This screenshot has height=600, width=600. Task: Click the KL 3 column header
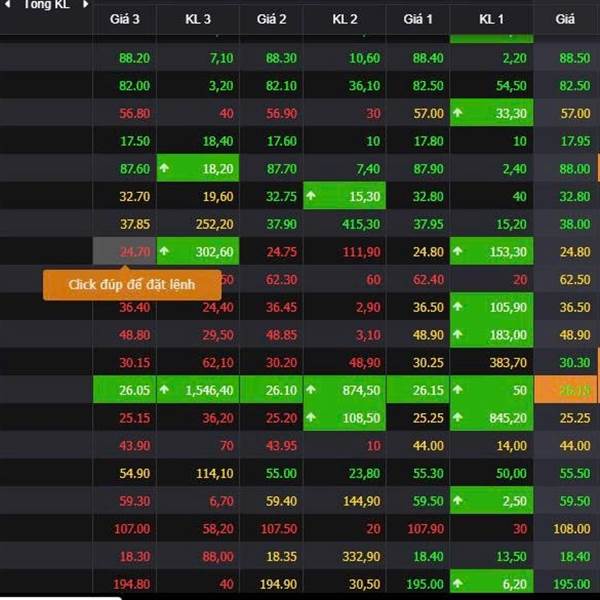click(198, 19)
